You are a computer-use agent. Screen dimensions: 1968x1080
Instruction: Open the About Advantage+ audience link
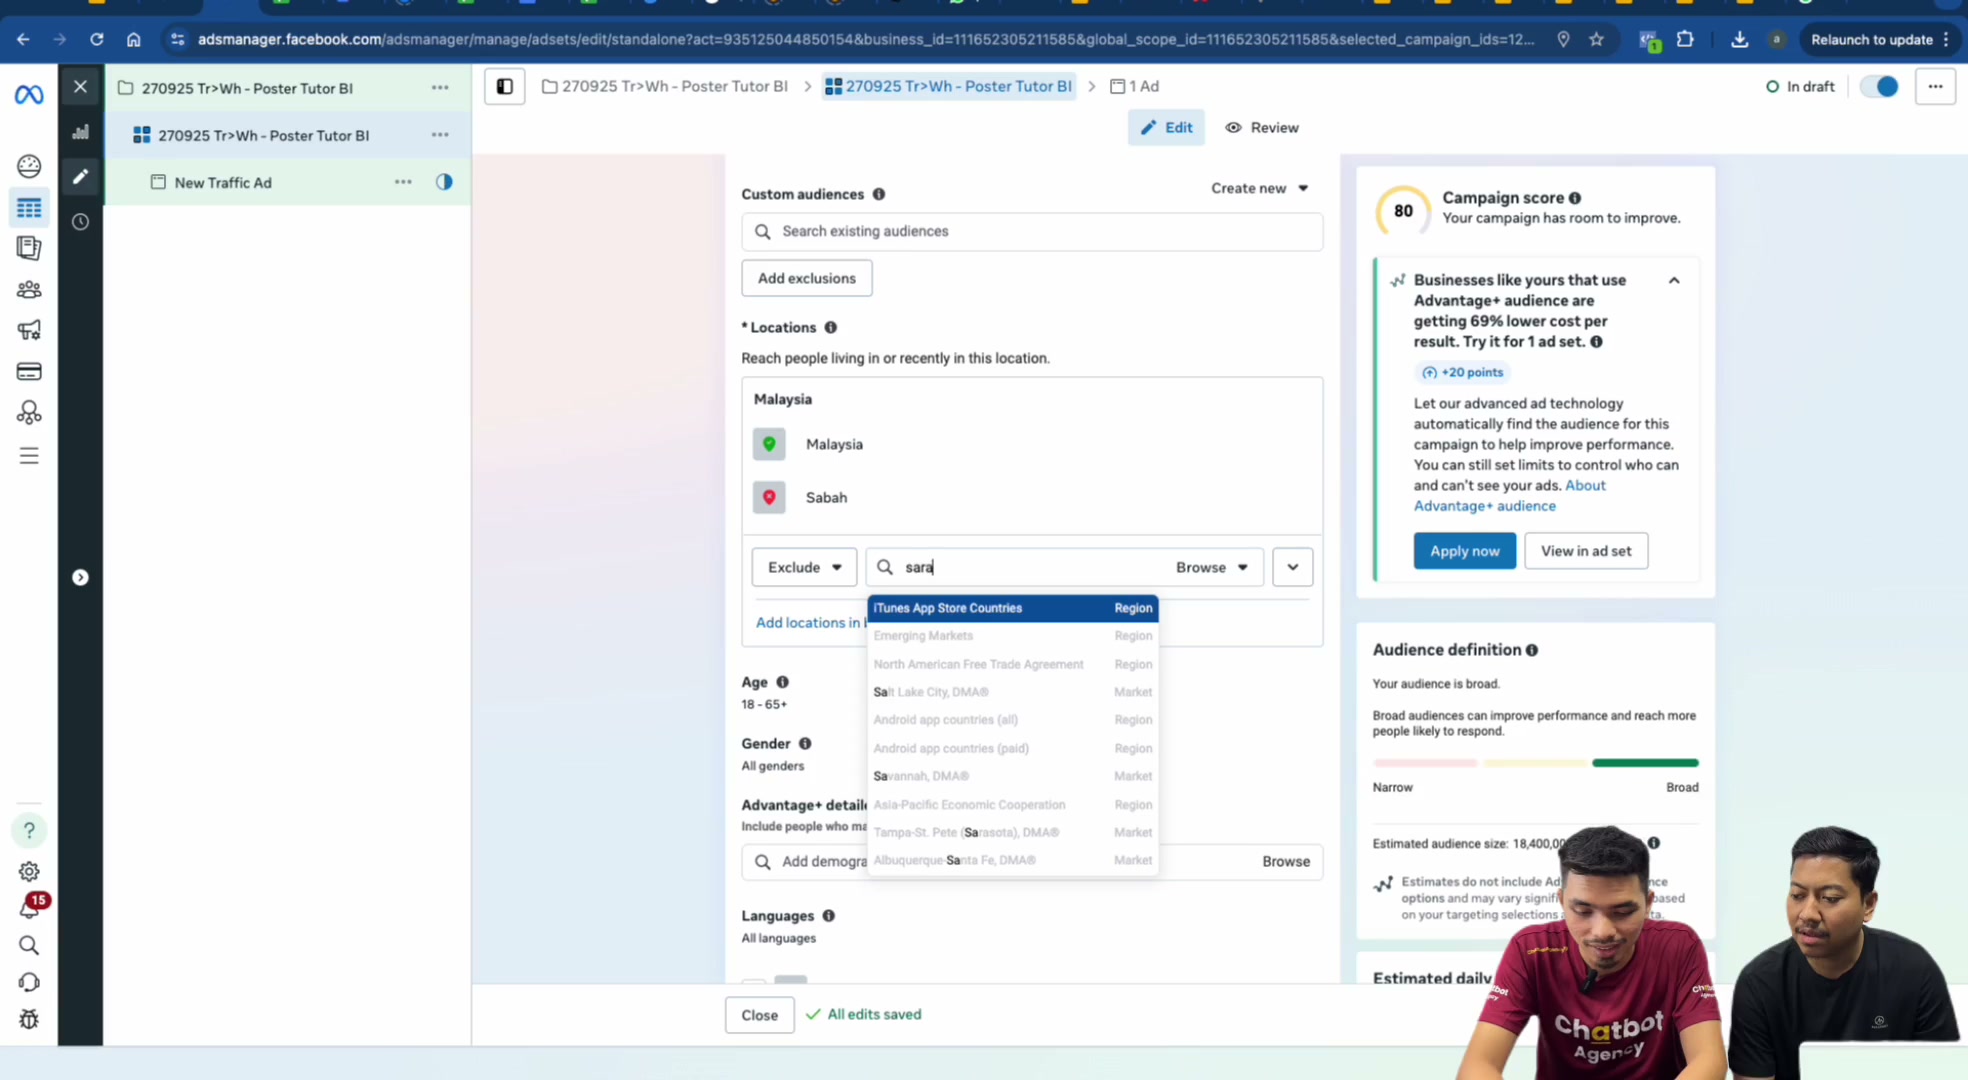click(x=1509, y=496)
